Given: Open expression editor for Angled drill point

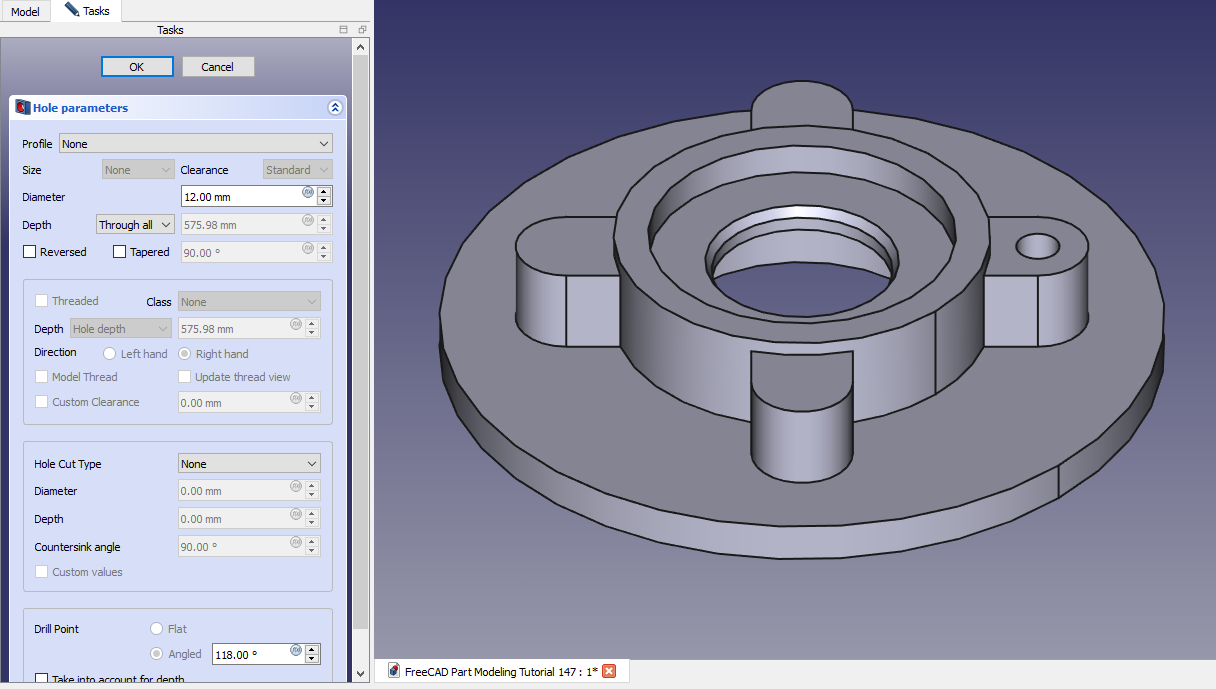Looking at the screenshot, I should point(296,650).
